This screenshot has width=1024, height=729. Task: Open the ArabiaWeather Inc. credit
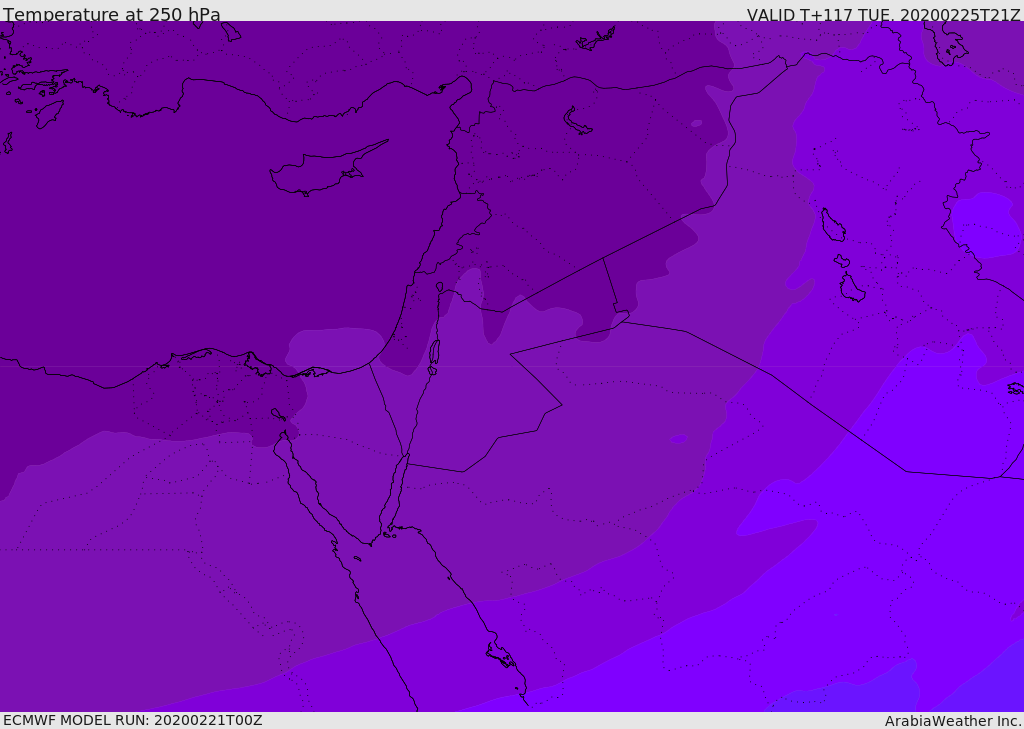point(953,720)
